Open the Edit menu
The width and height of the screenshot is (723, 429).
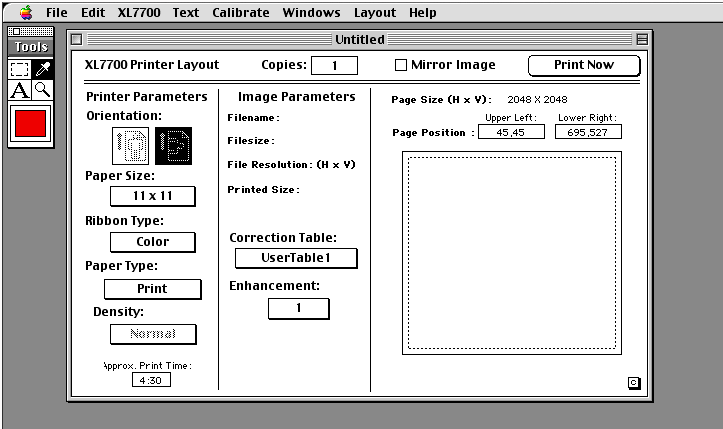93,12
